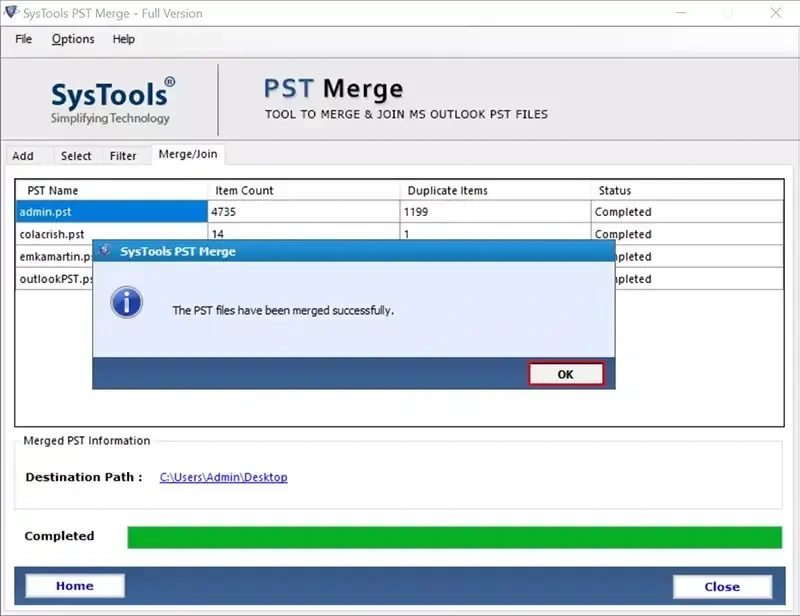Click the blue information icon in dialog
Screen dimensions: 800x616
point(127,302)
